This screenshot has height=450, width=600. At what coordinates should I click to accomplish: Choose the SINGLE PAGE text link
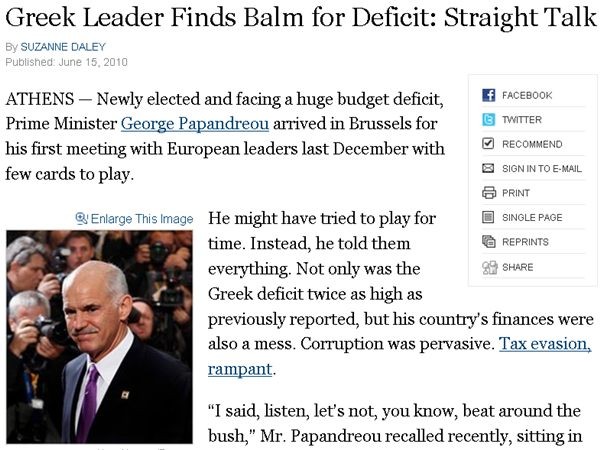(532, 218)
